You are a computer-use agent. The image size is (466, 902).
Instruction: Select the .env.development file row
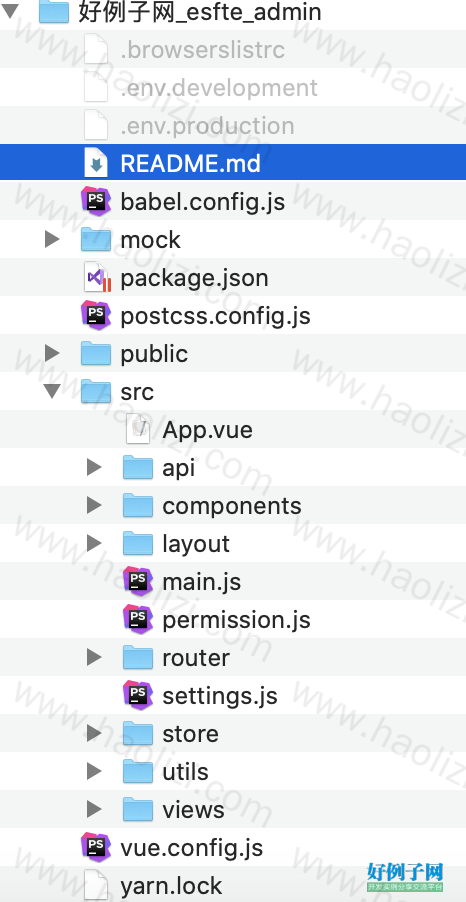[x=233, y=87]
